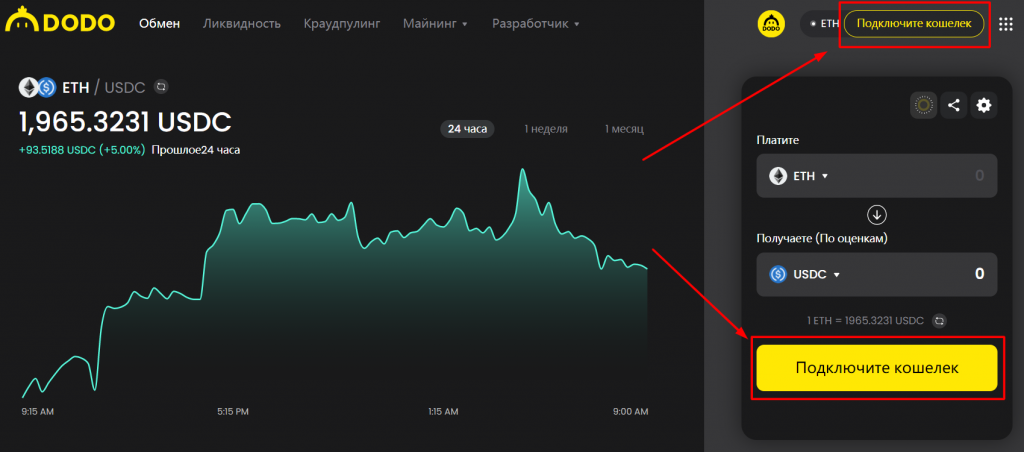Click the 1,965.3231 USDC price text

click(x=125, y=121)
